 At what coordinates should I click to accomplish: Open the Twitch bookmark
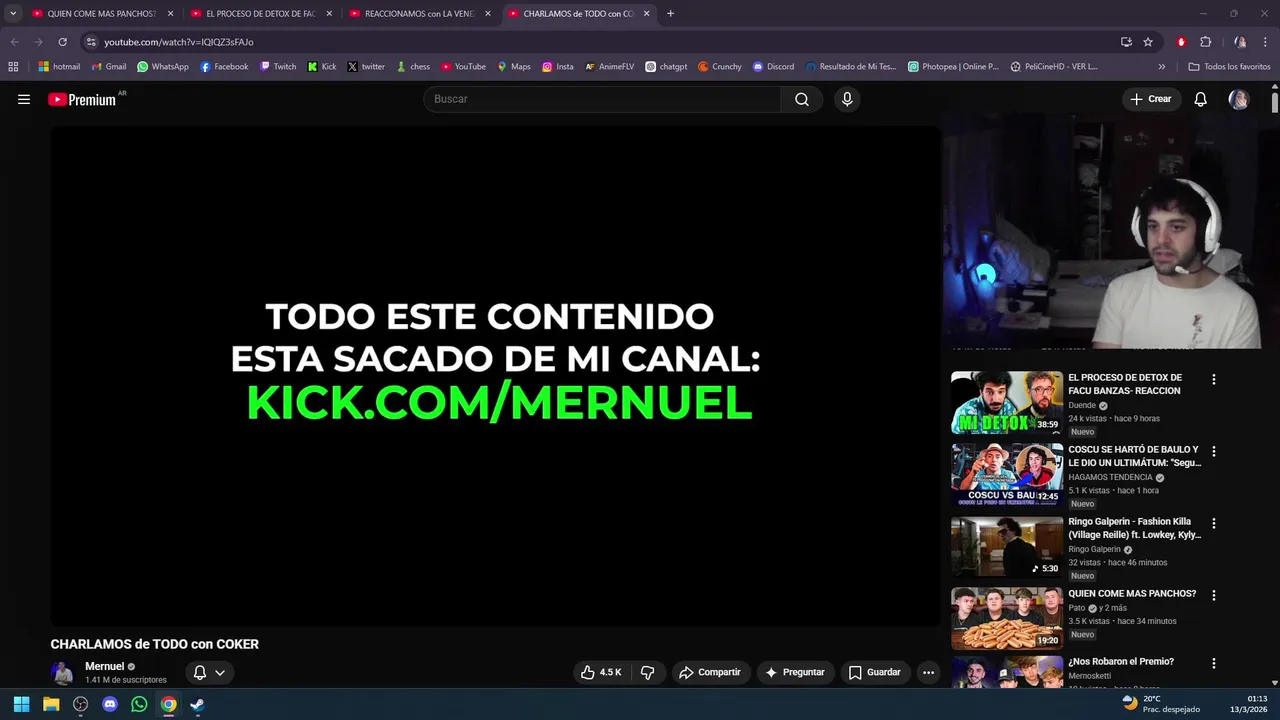pyautogui.click(x=279, y=67)
